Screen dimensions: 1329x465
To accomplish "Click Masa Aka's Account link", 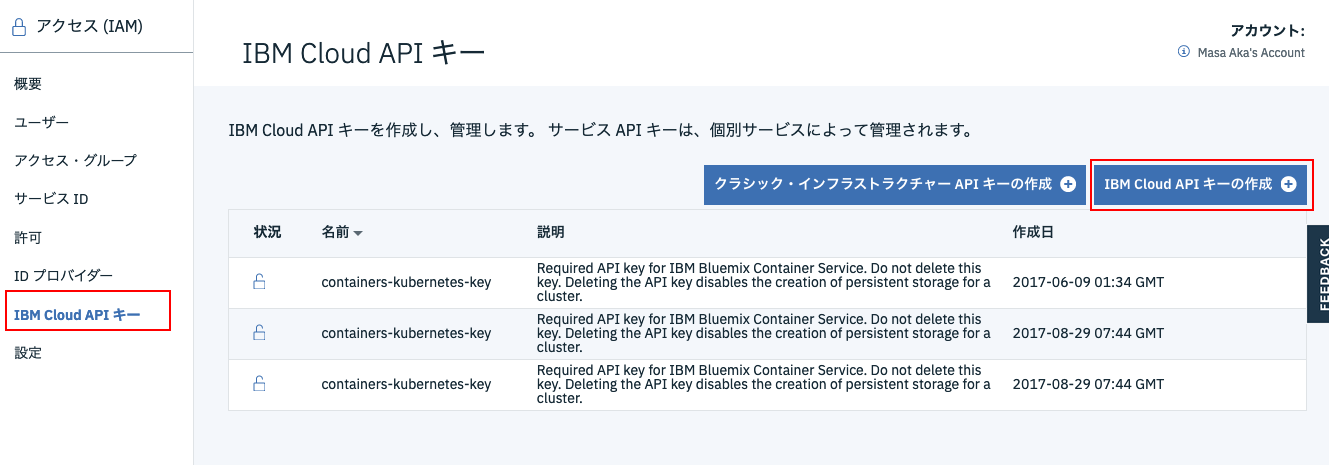I will tap(1251, 52).
